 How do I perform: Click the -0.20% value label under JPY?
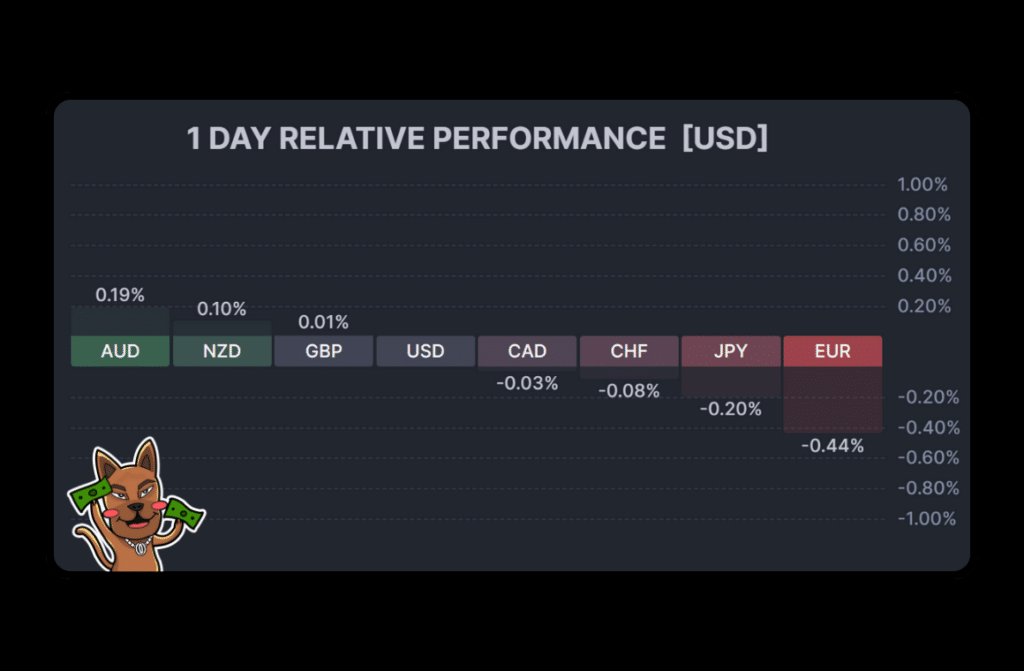coord(730,409)
